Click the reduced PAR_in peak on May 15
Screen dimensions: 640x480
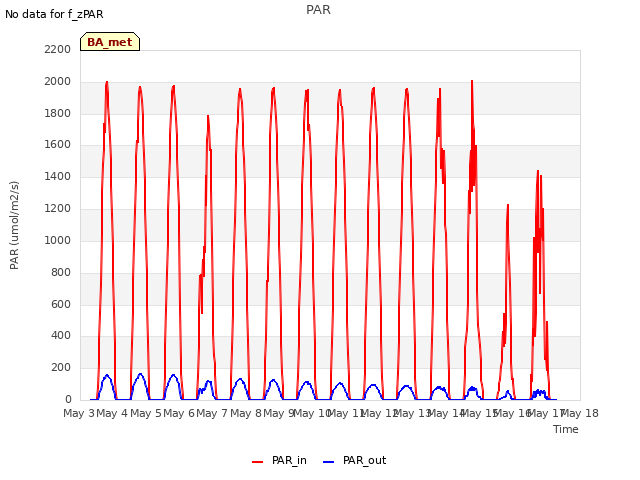pyautogui.click(x=508, y=205)
